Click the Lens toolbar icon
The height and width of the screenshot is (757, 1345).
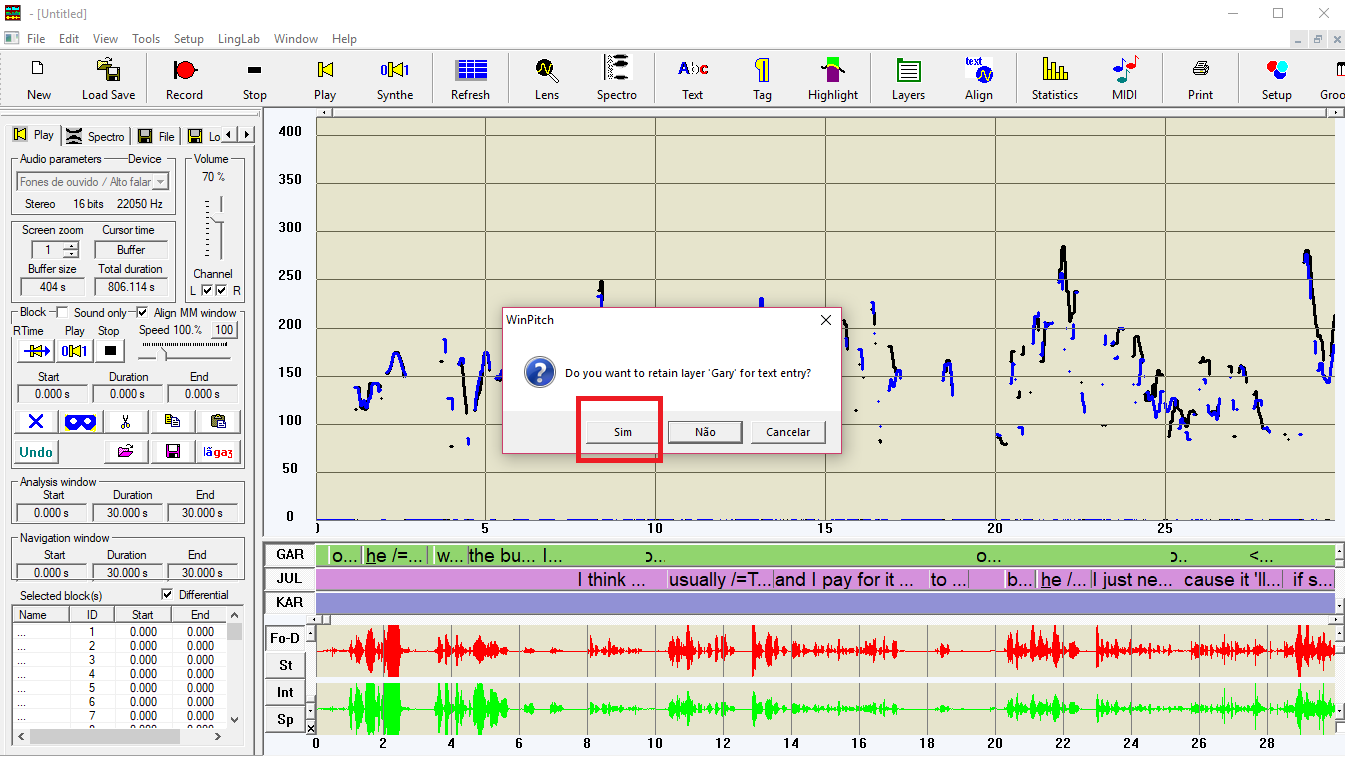click(546, 78)
